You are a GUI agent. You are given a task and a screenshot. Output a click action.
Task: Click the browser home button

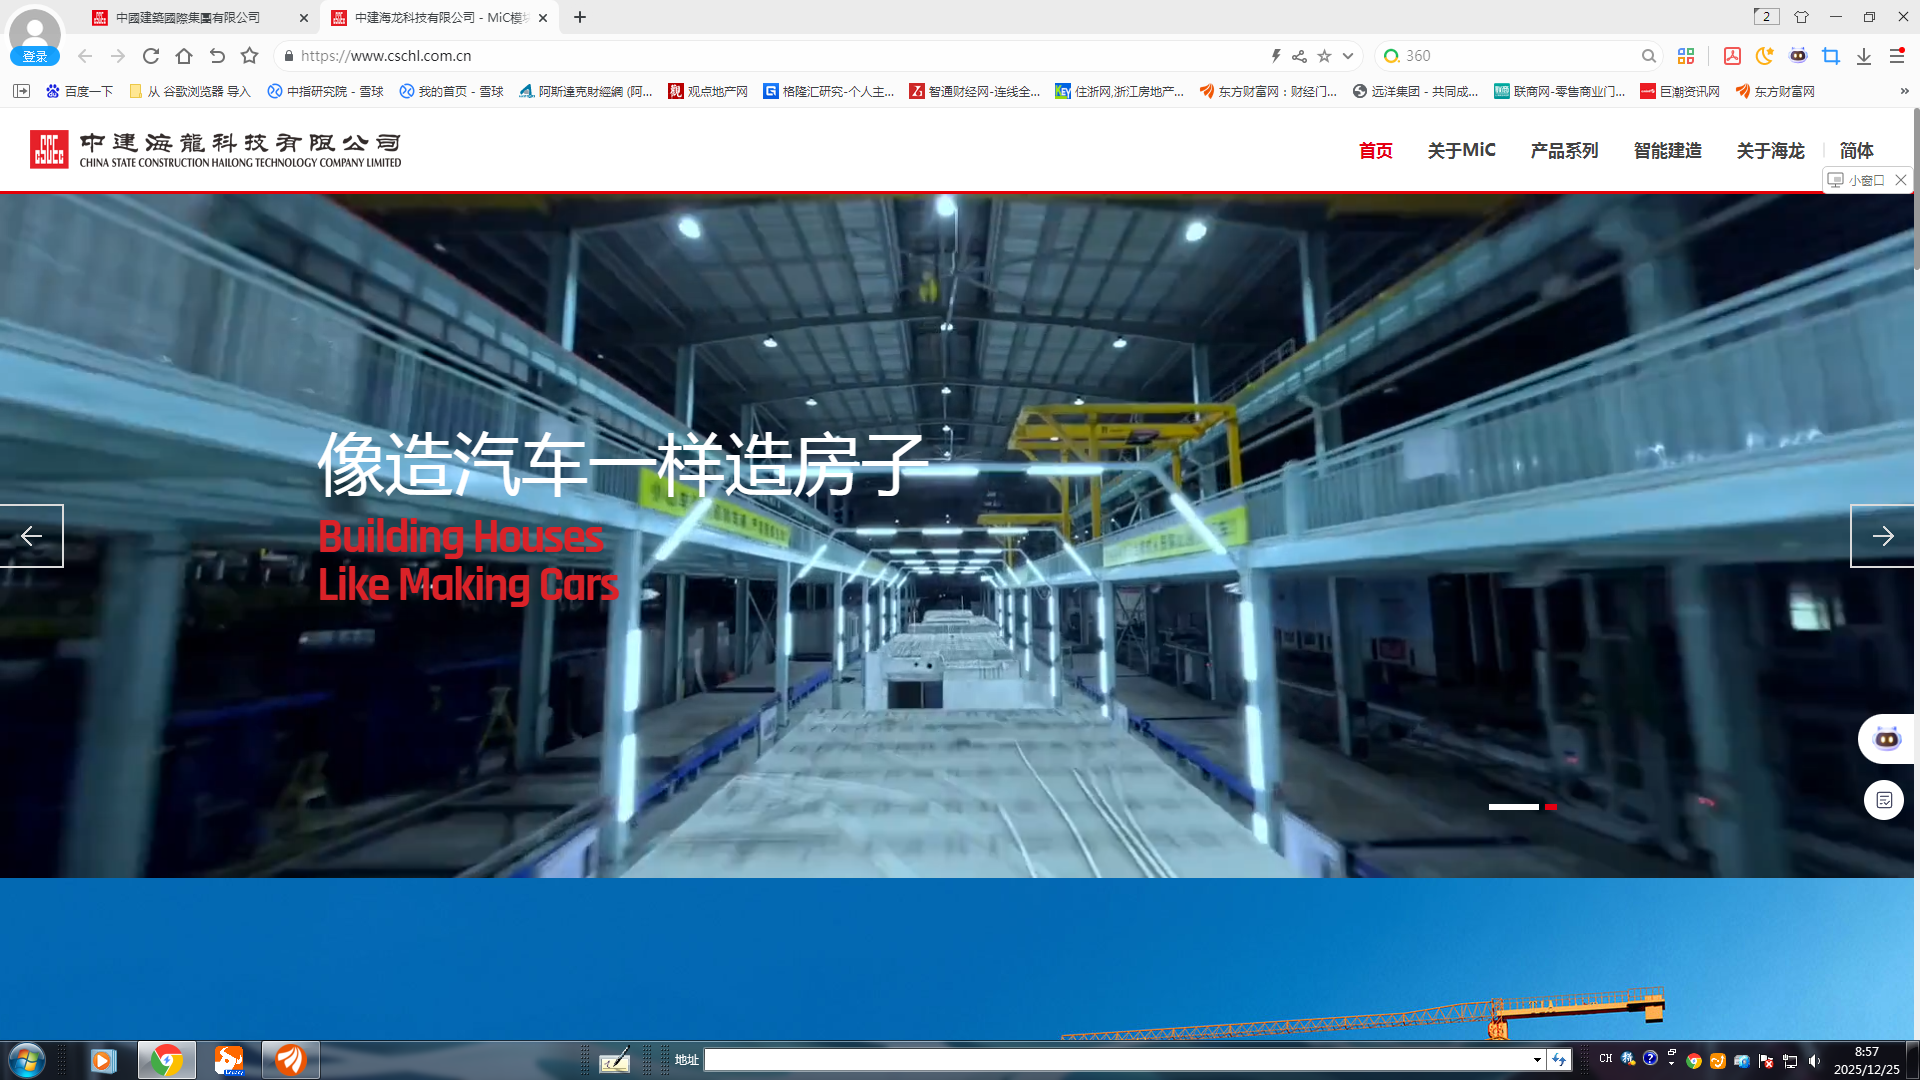click(184, 56)
